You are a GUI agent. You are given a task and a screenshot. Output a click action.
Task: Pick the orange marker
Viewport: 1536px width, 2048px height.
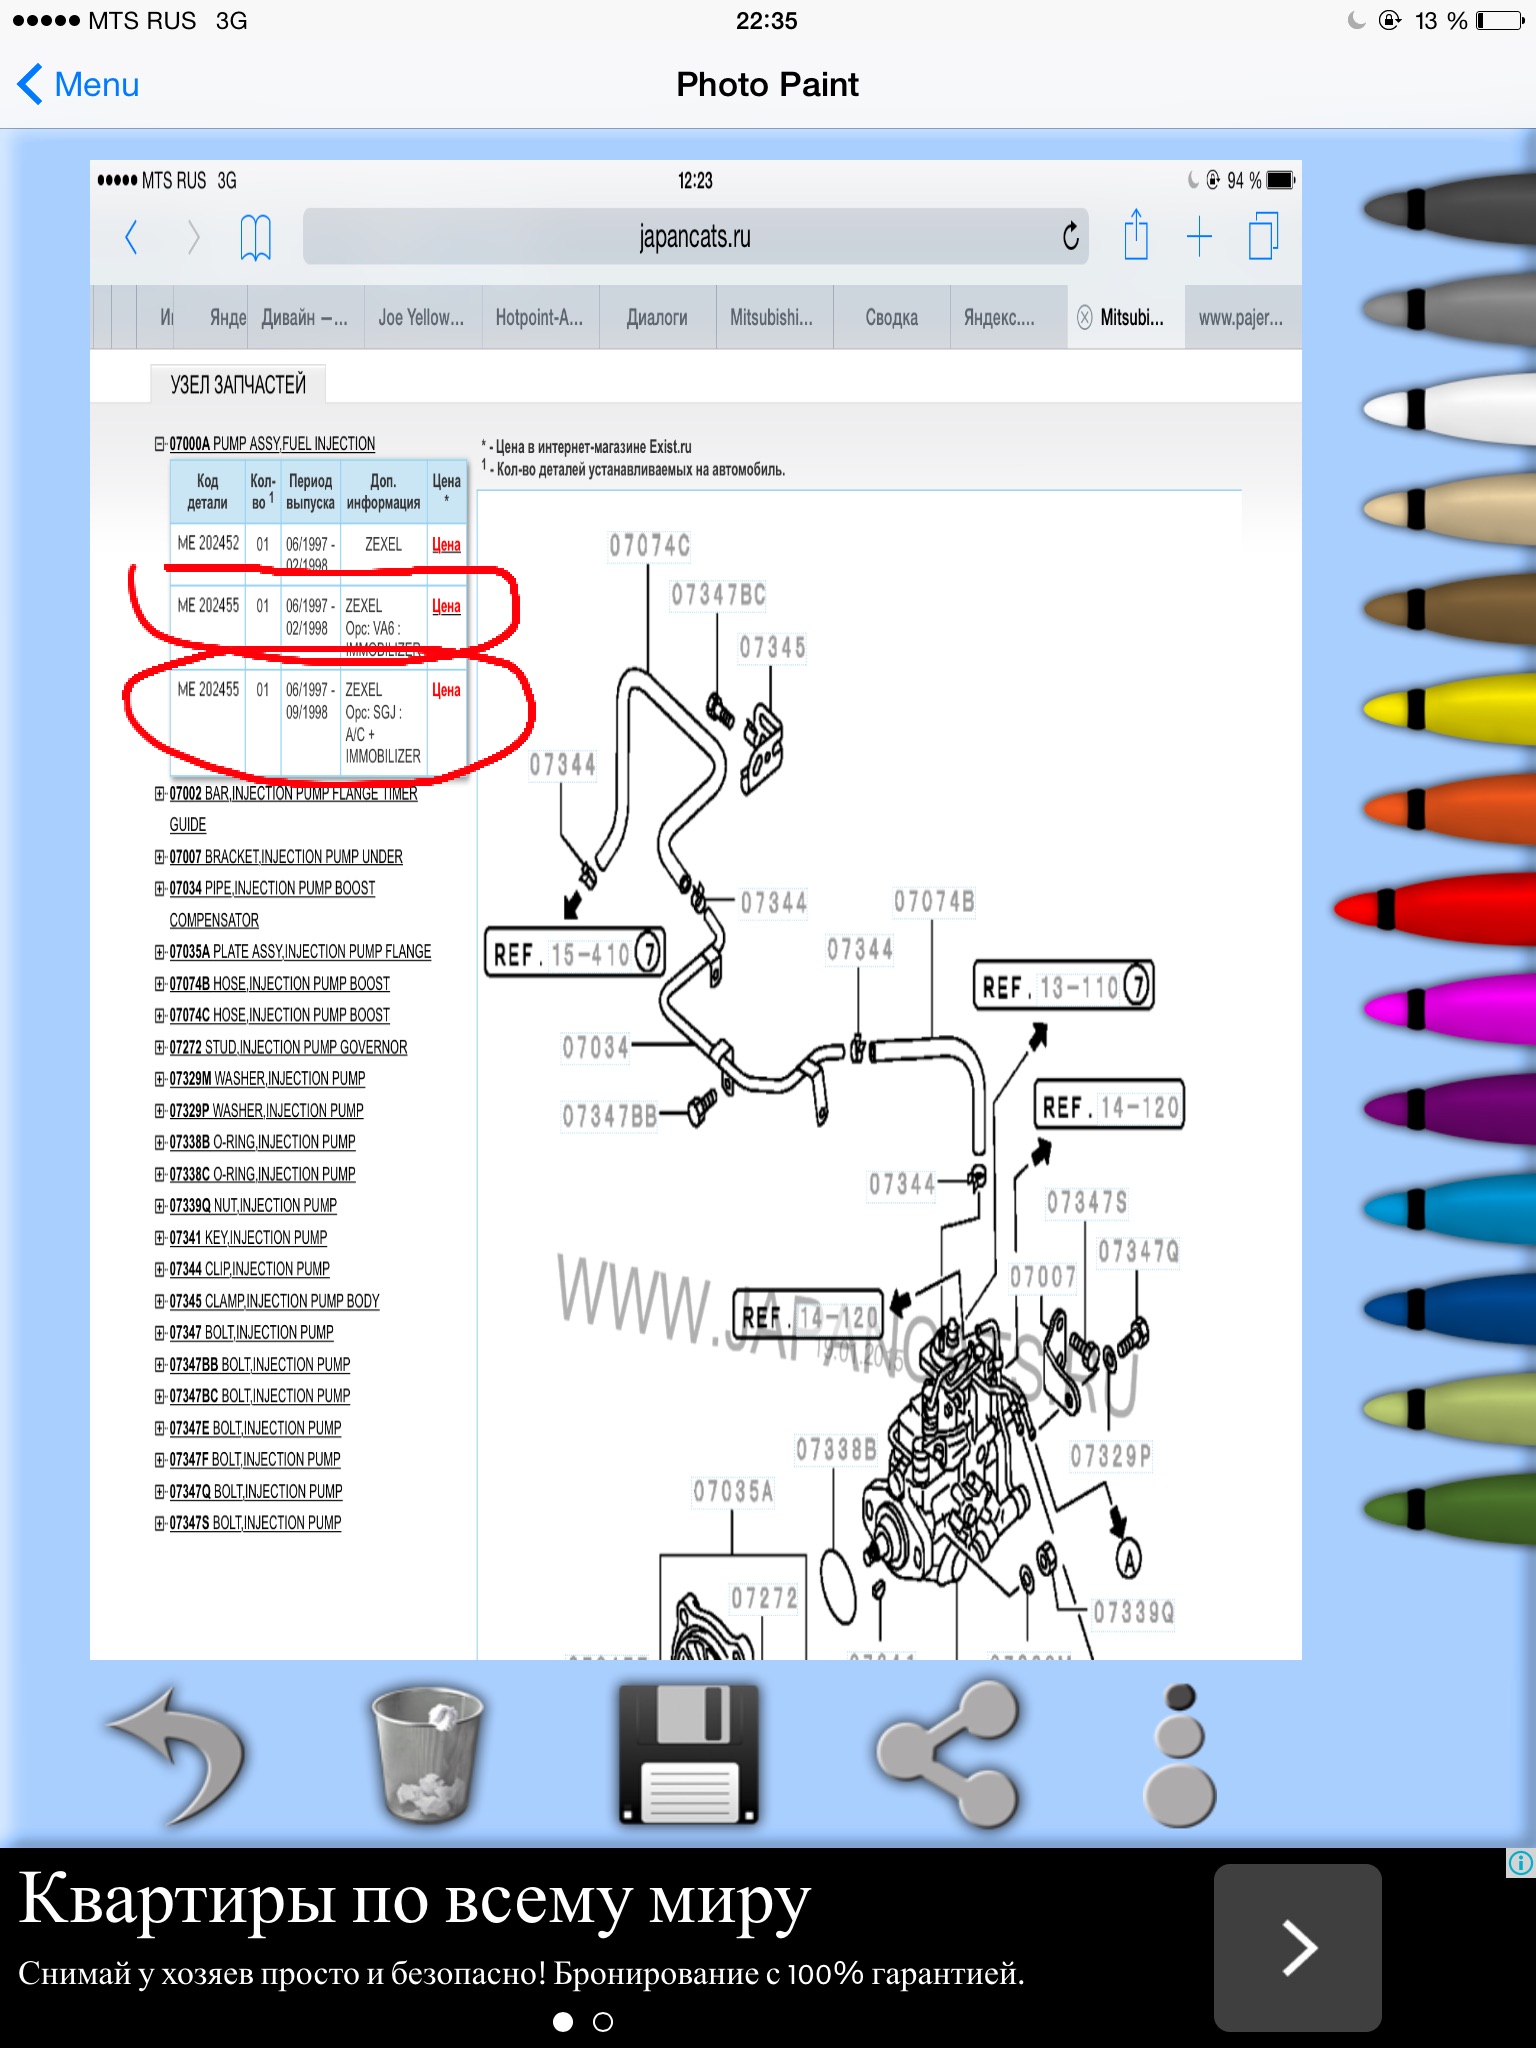[x=1450, y=808]
